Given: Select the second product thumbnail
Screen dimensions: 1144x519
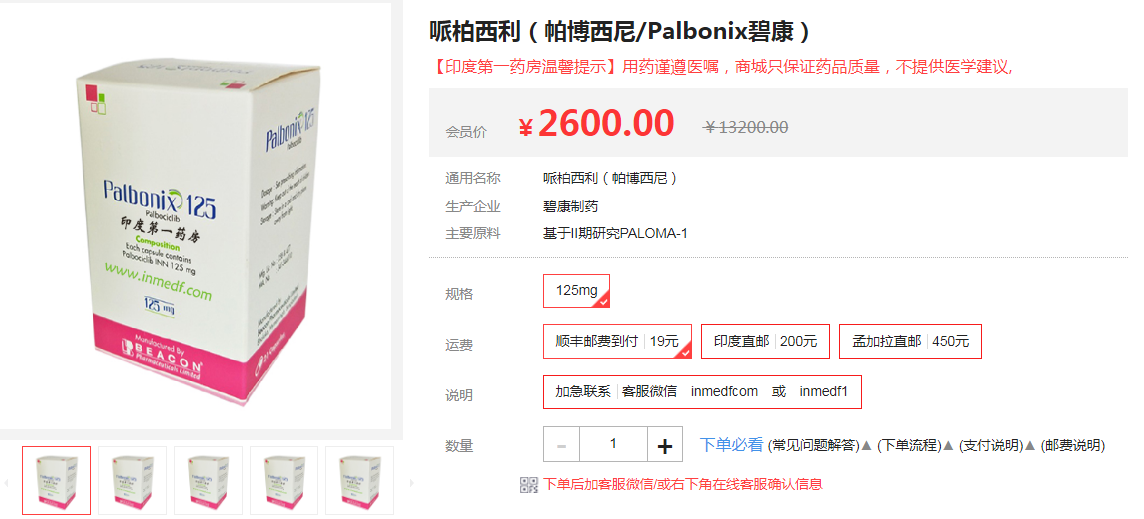Looking at the screenshot, I should [133, 480].
